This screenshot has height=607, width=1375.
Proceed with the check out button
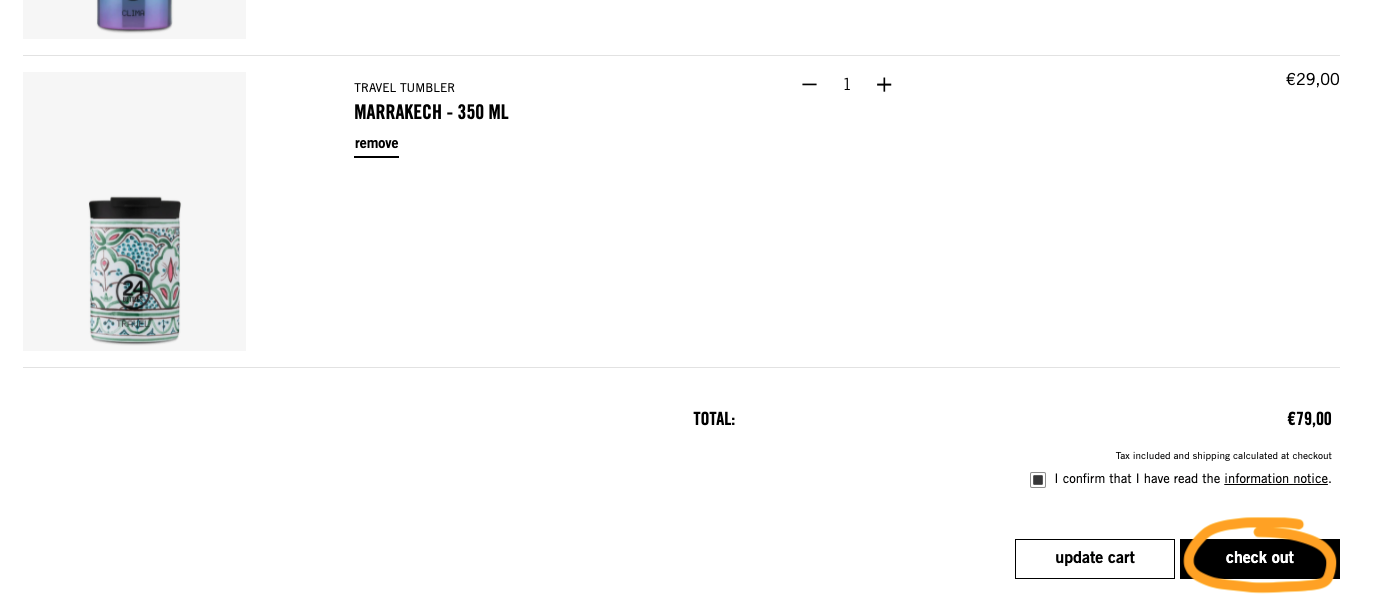[1259, 558]
